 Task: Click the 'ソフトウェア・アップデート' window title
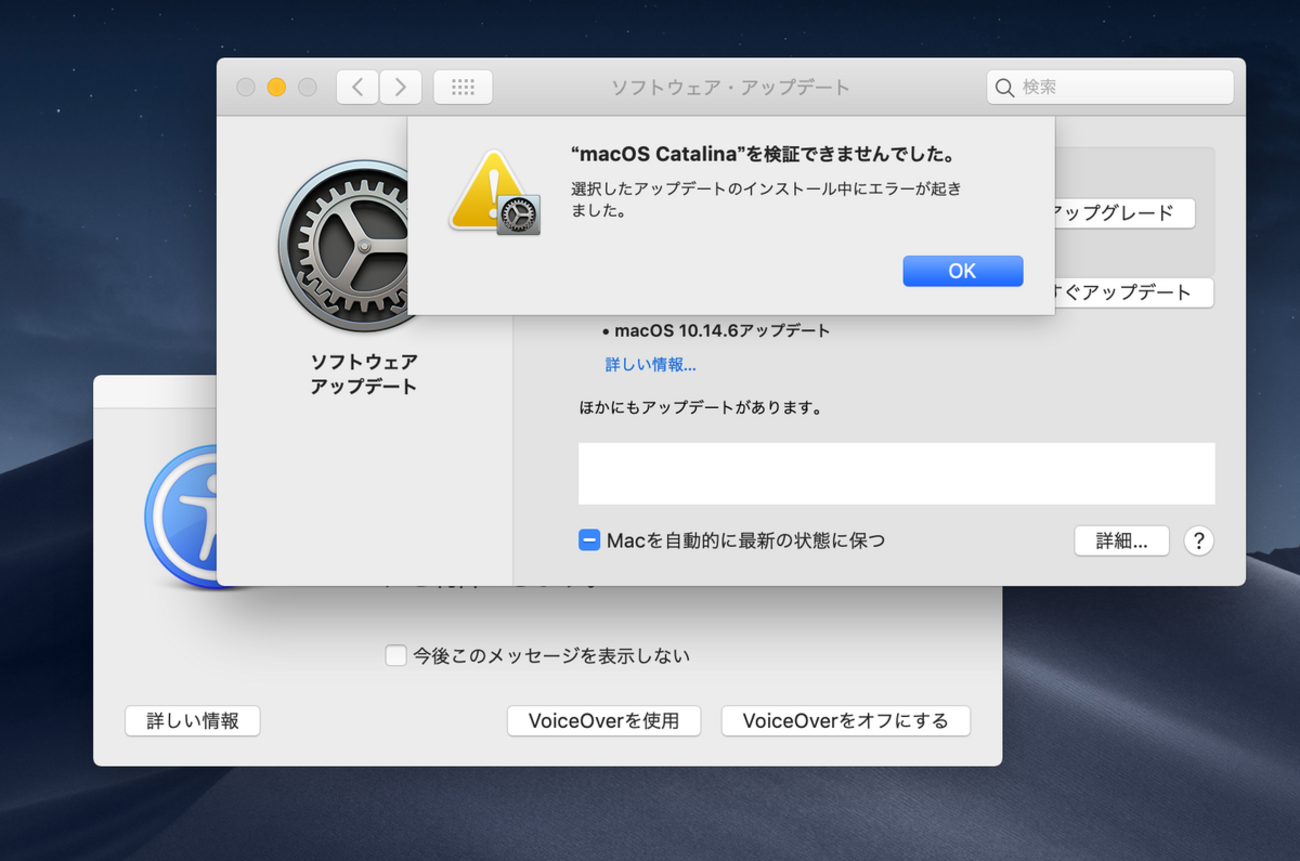point(731,88)
